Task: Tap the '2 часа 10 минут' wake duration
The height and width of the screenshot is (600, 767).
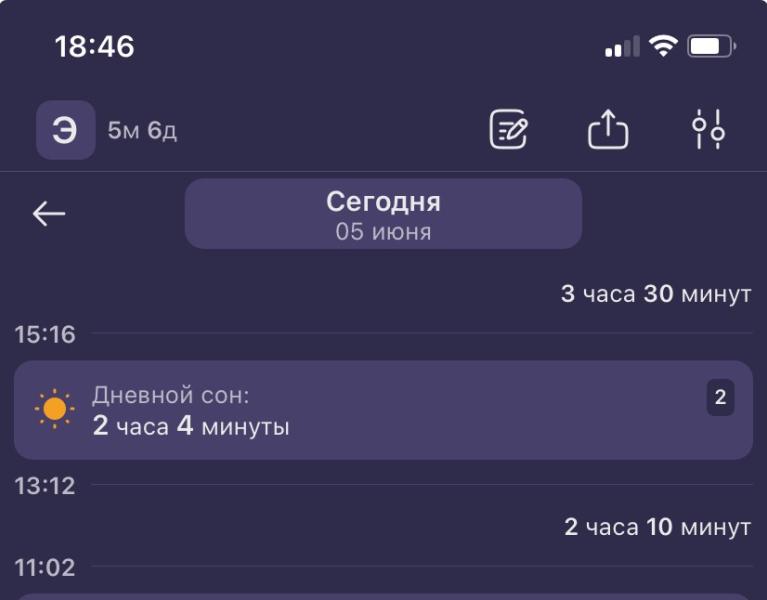Action: pos(657,527)
